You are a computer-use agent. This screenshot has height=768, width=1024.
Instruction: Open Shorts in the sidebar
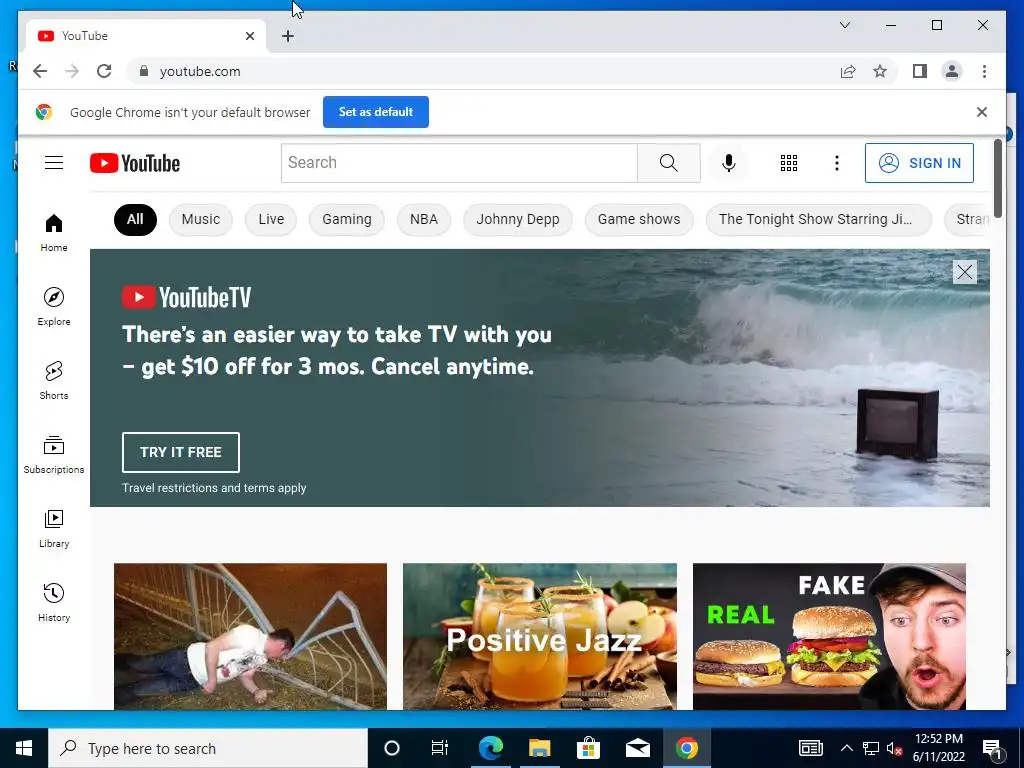click(x=54, y=380)
